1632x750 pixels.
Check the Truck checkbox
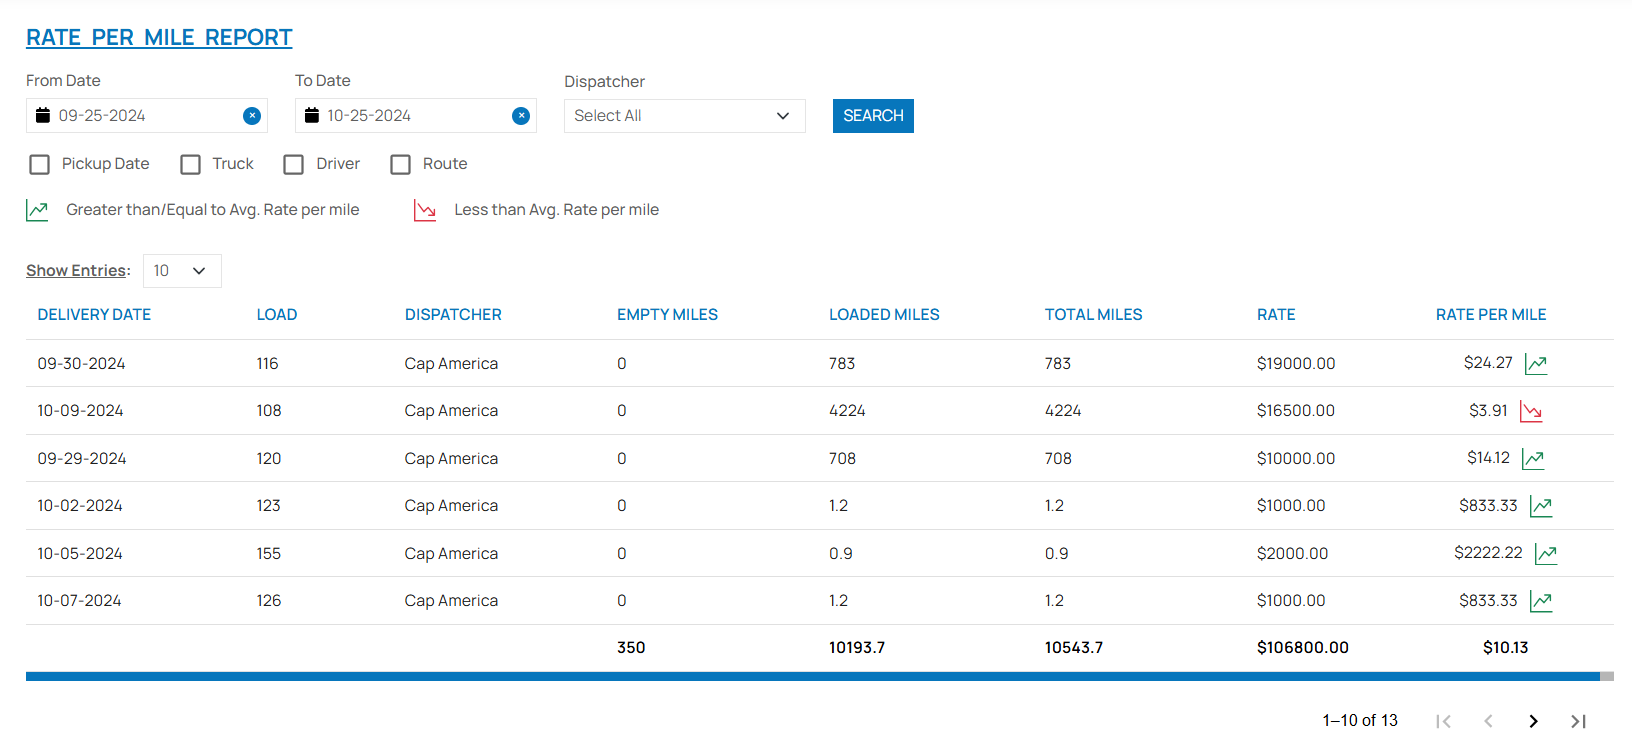[191, 164]
